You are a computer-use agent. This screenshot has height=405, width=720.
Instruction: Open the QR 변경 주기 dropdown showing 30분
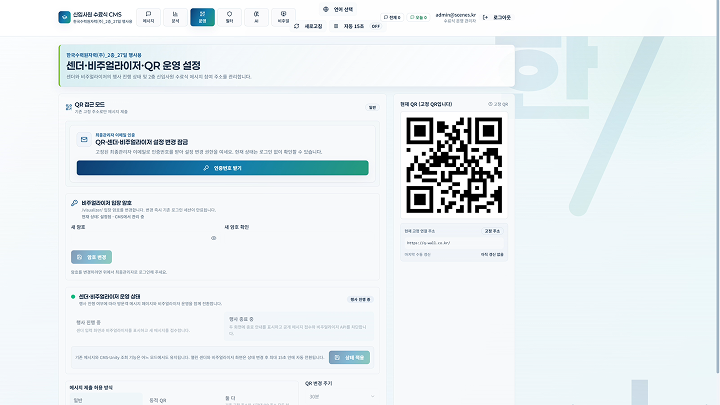[x=342, y=396]
